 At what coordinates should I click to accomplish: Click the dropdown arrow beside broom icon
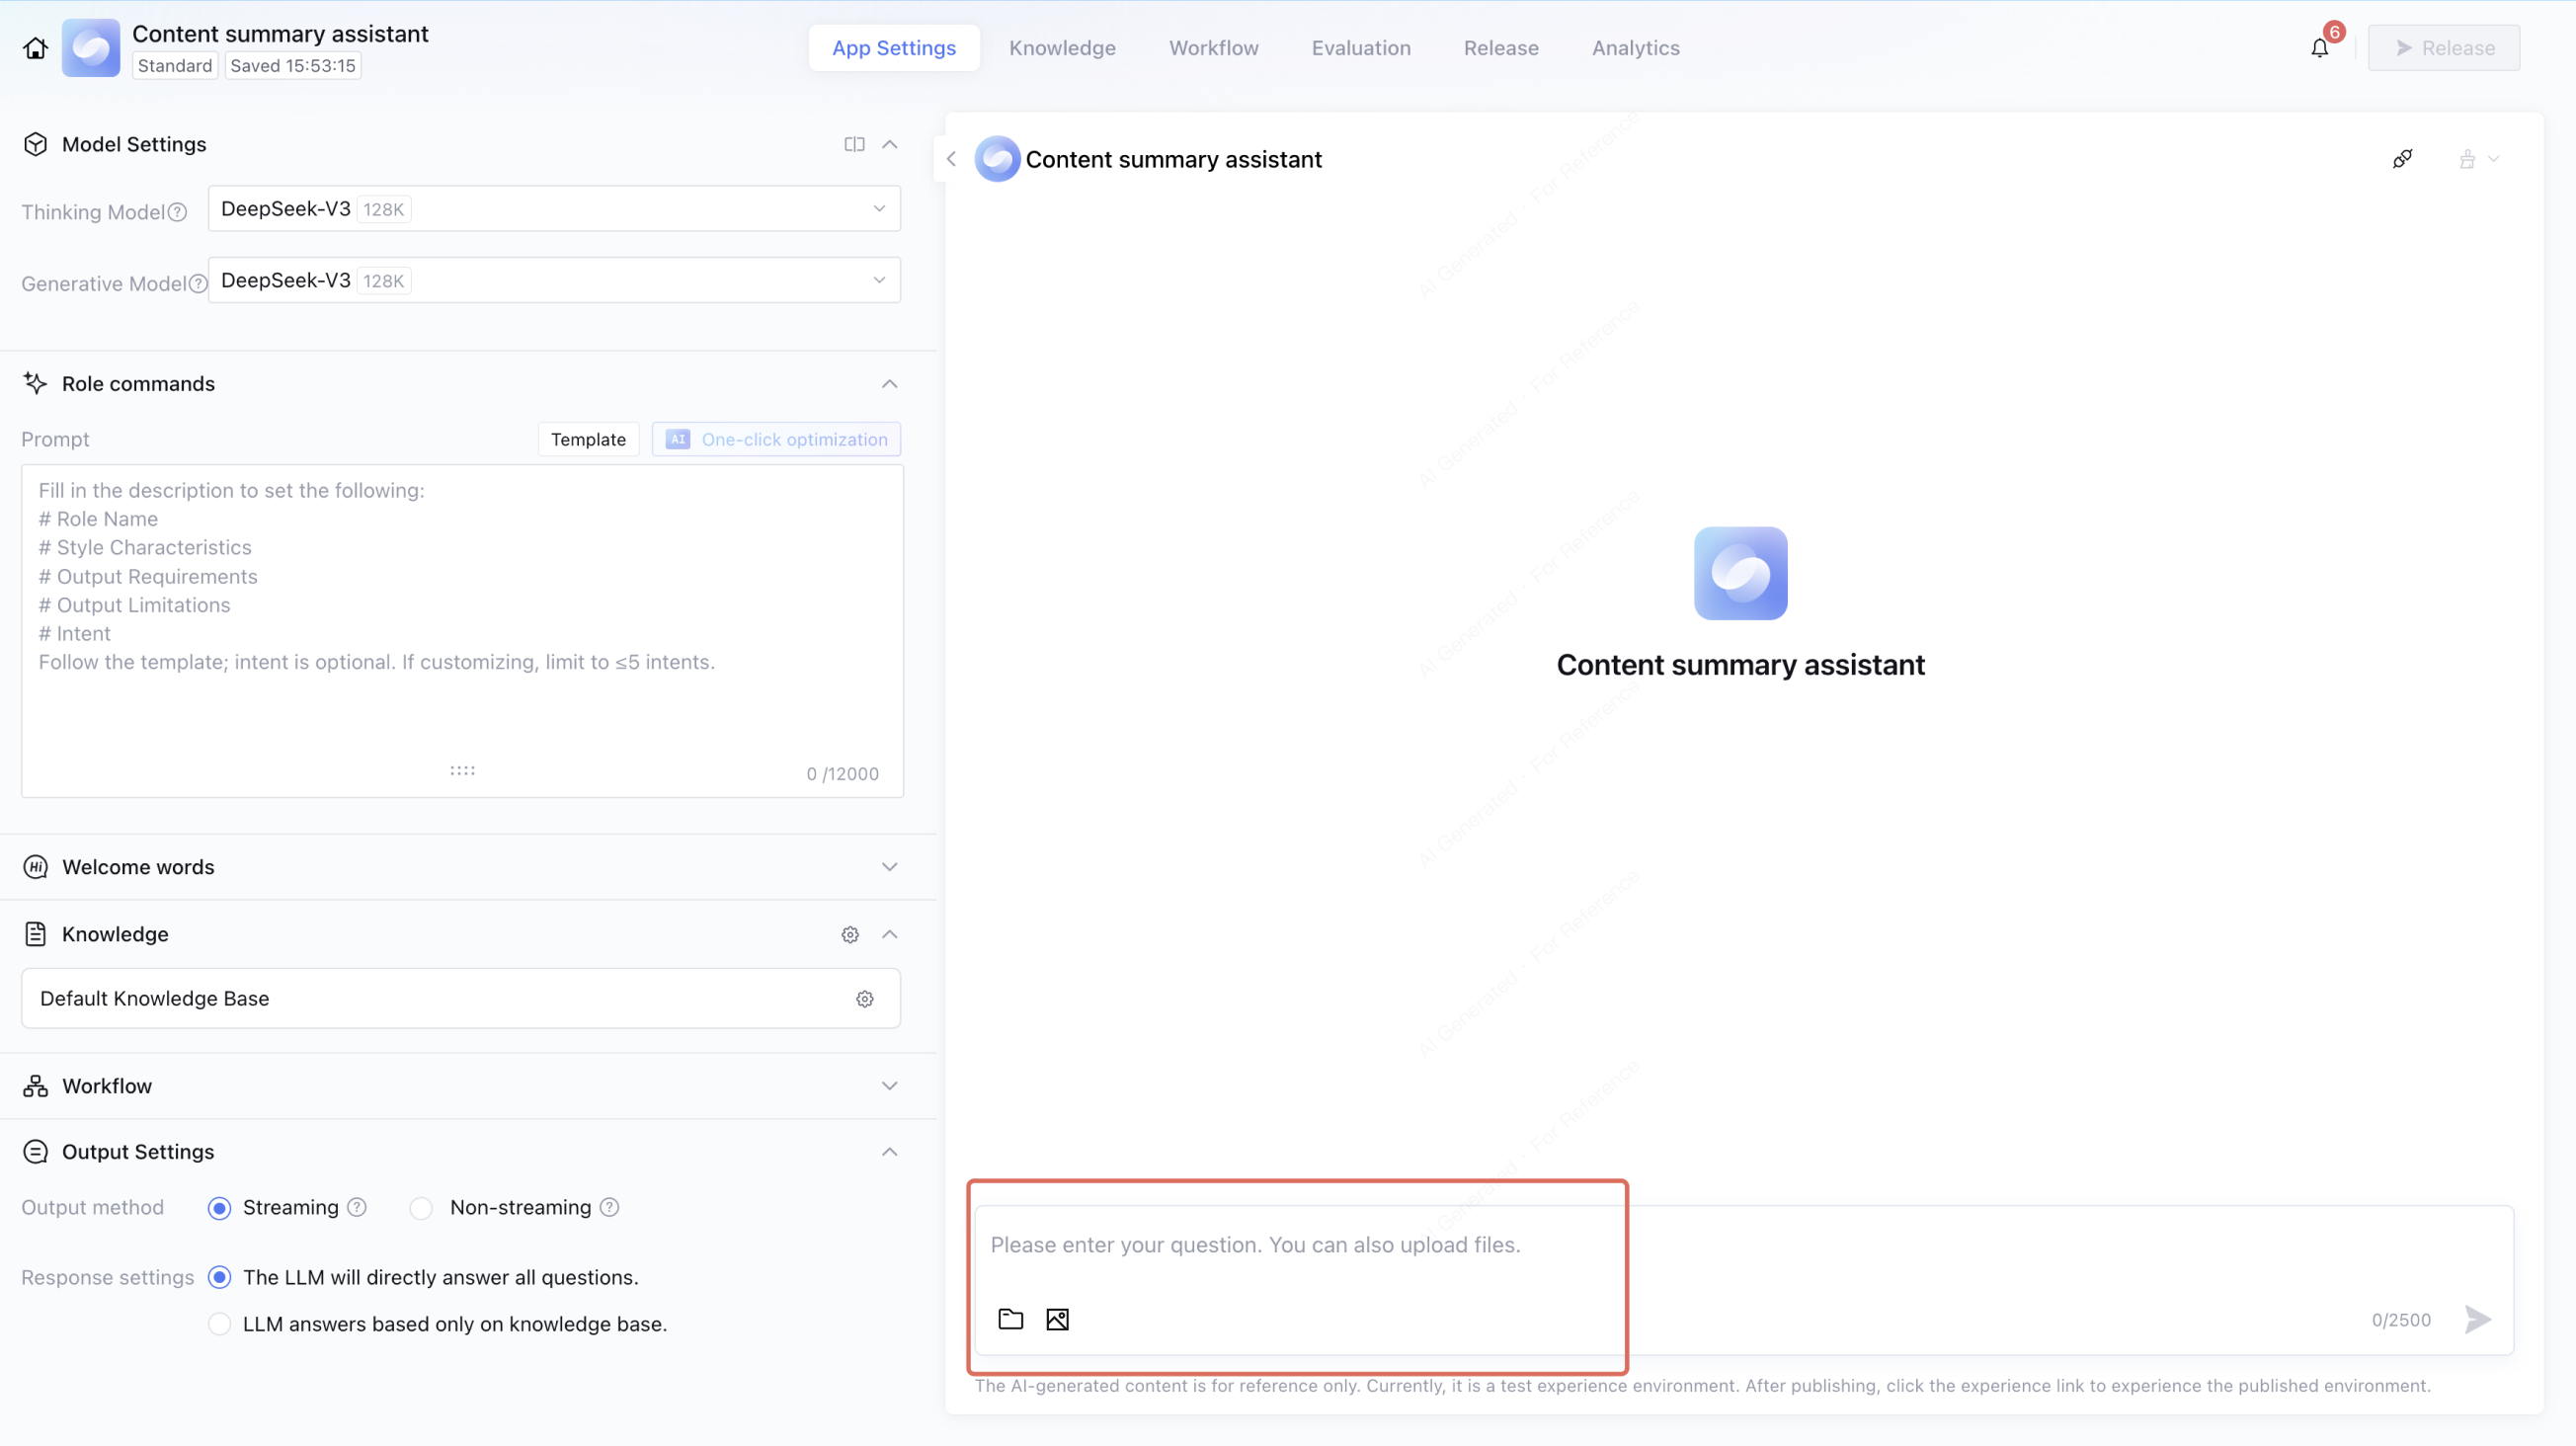point(2493,159)
